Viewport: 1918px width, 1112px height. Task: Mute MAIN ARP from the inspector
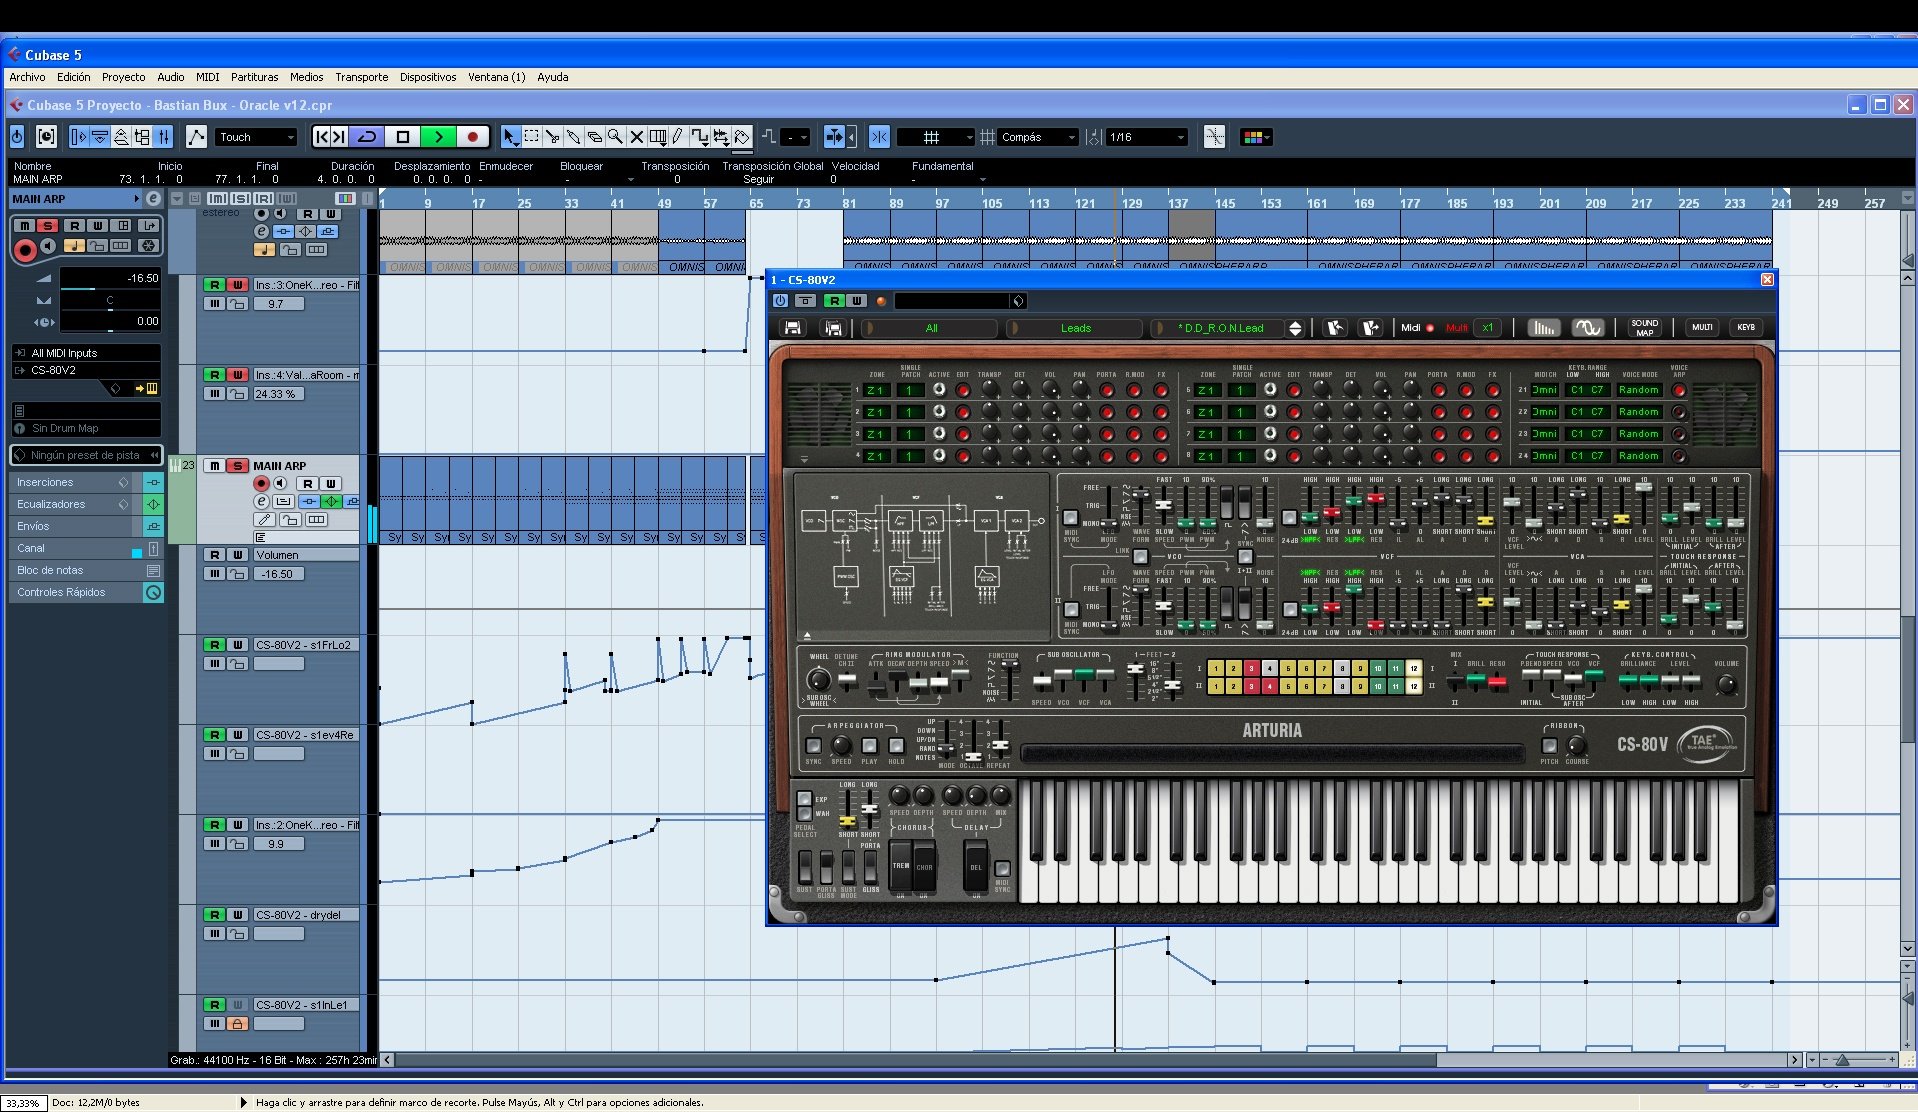25,226
